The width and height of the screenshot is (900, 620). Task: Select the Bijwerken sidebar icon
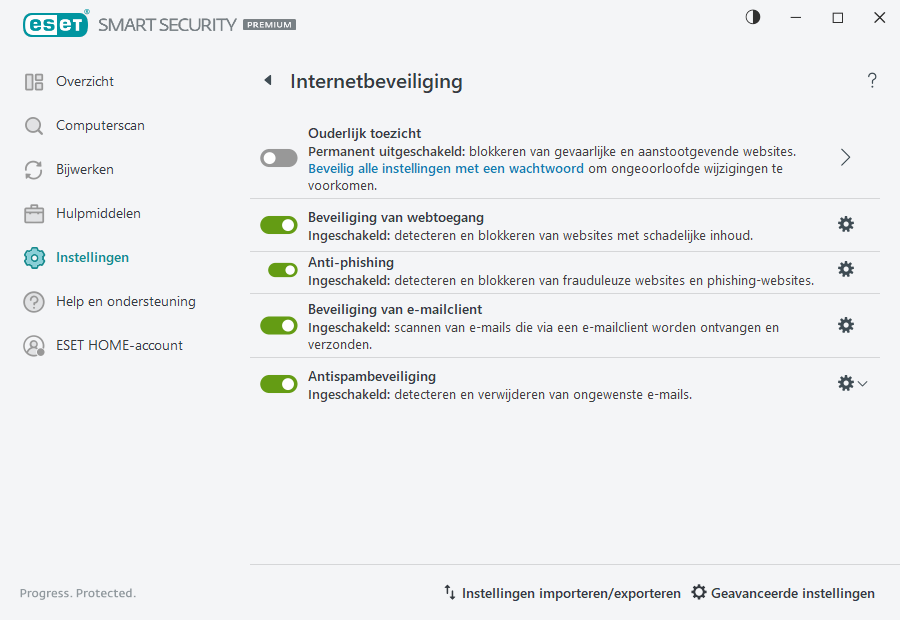pyautogui.click(x=33, y=169)
